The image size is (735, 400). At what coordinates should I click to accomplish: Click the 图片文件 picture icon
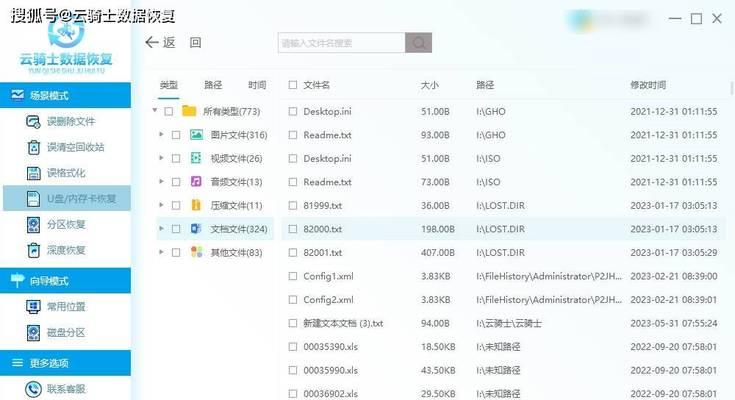tap(196, 135)
